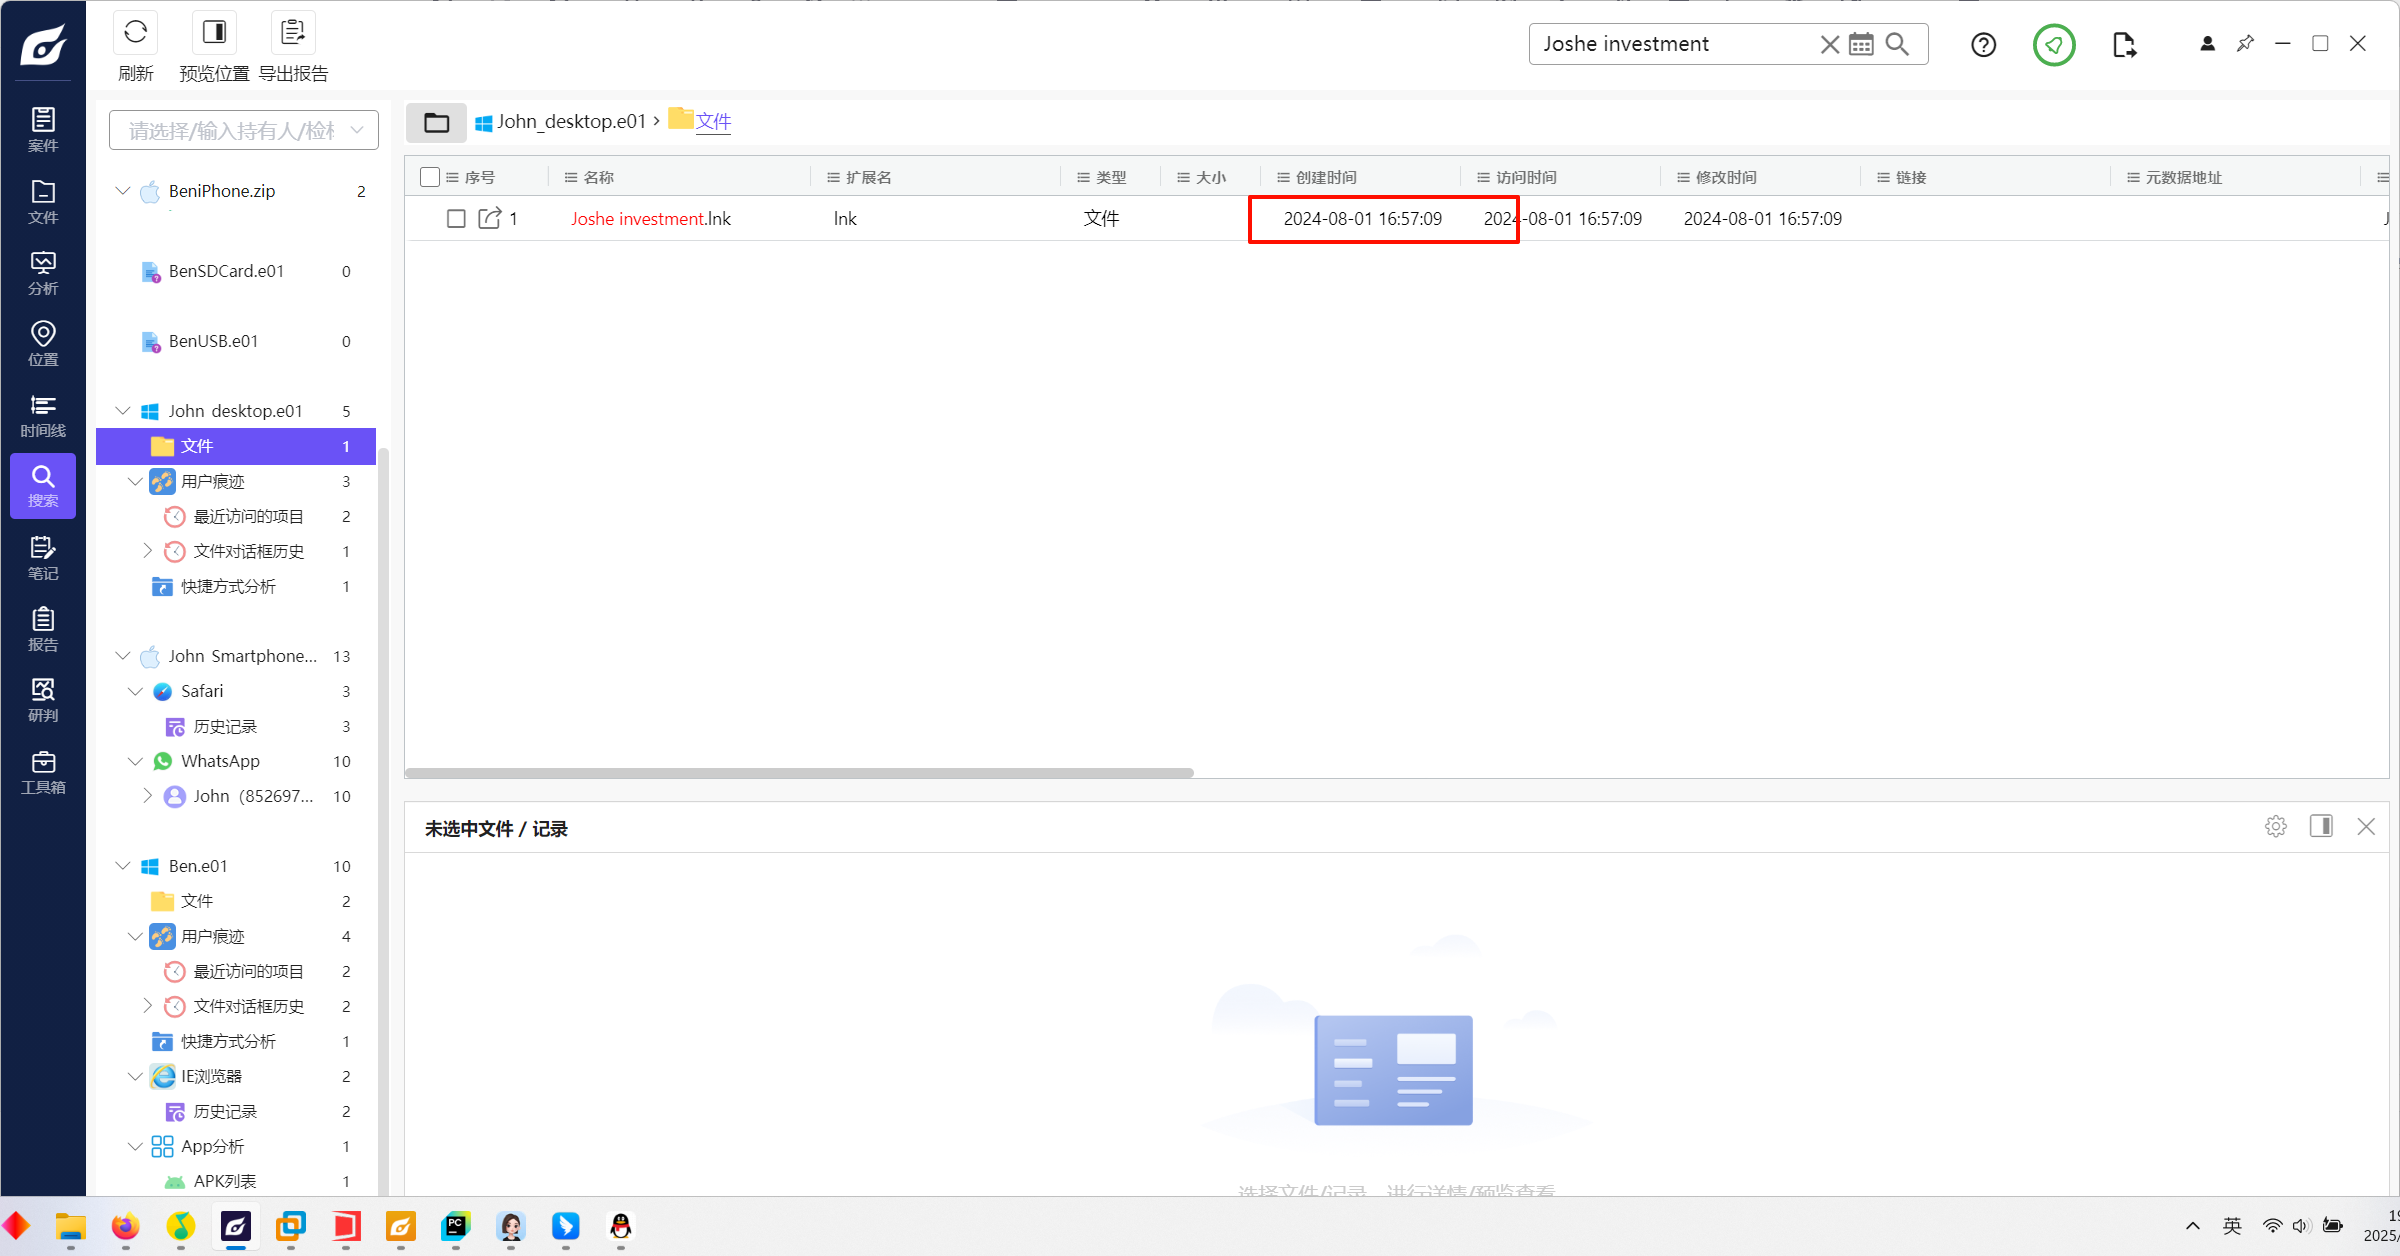2400x1256 pixels.
Task: Open the help question mark icon
Action: pyautogui.click(x=1983, y=45)
